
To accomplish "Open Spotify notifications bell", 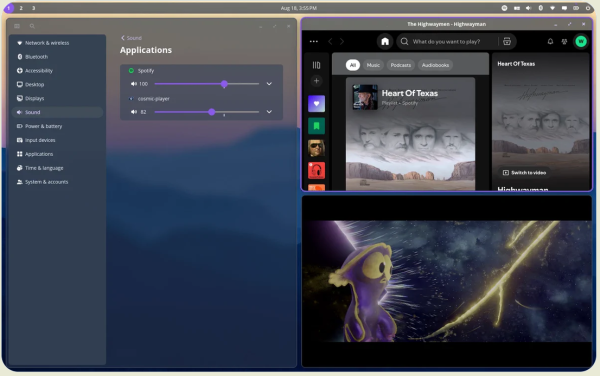I will 550,41.
